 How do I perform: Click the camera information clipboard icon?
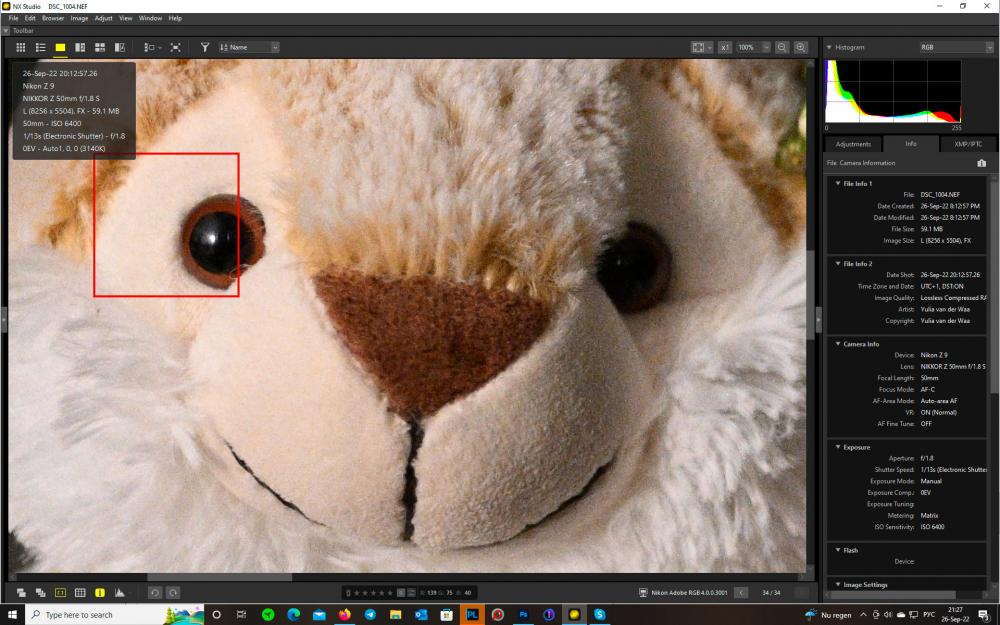982,163
